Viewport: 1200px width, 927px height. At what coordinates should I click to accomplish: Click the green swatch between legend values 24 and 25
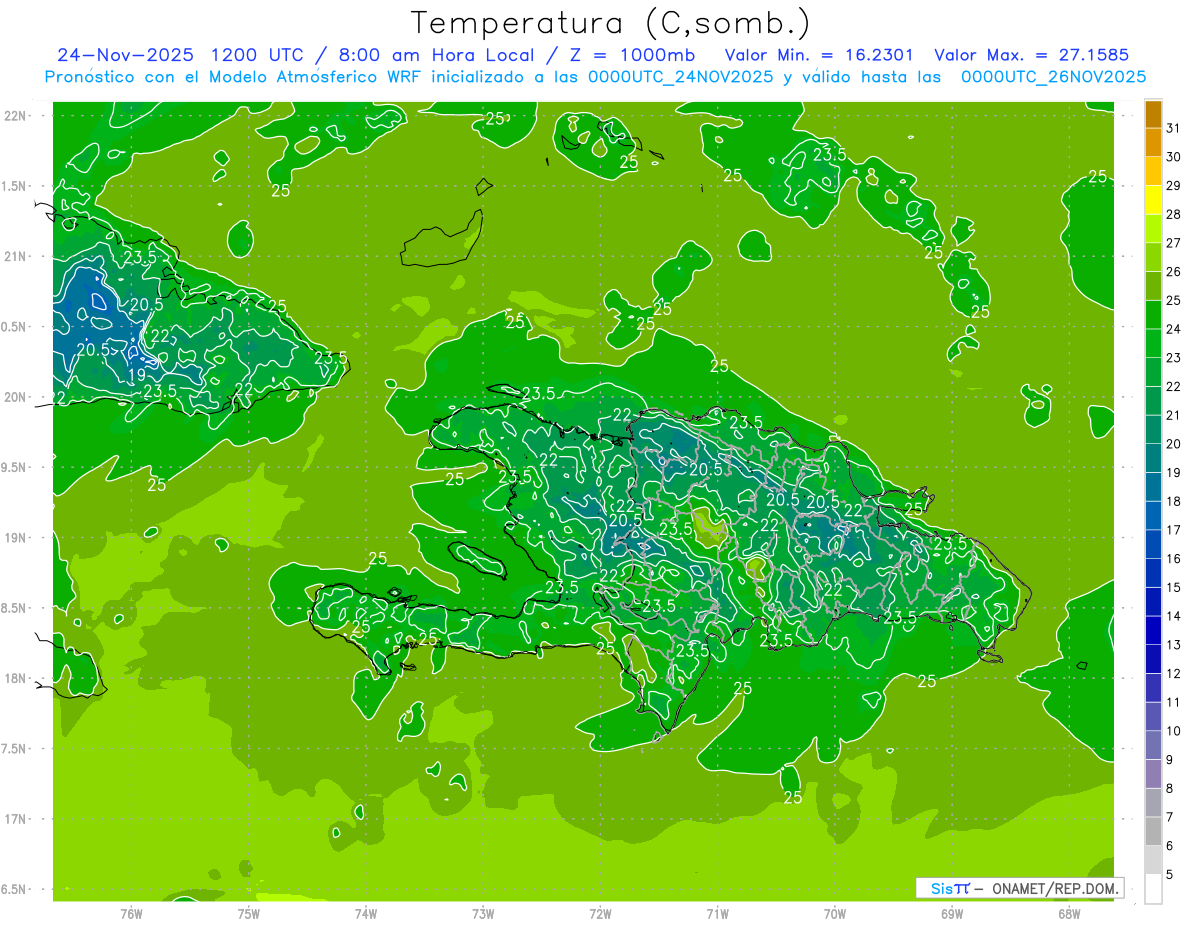coord(1153,315)
